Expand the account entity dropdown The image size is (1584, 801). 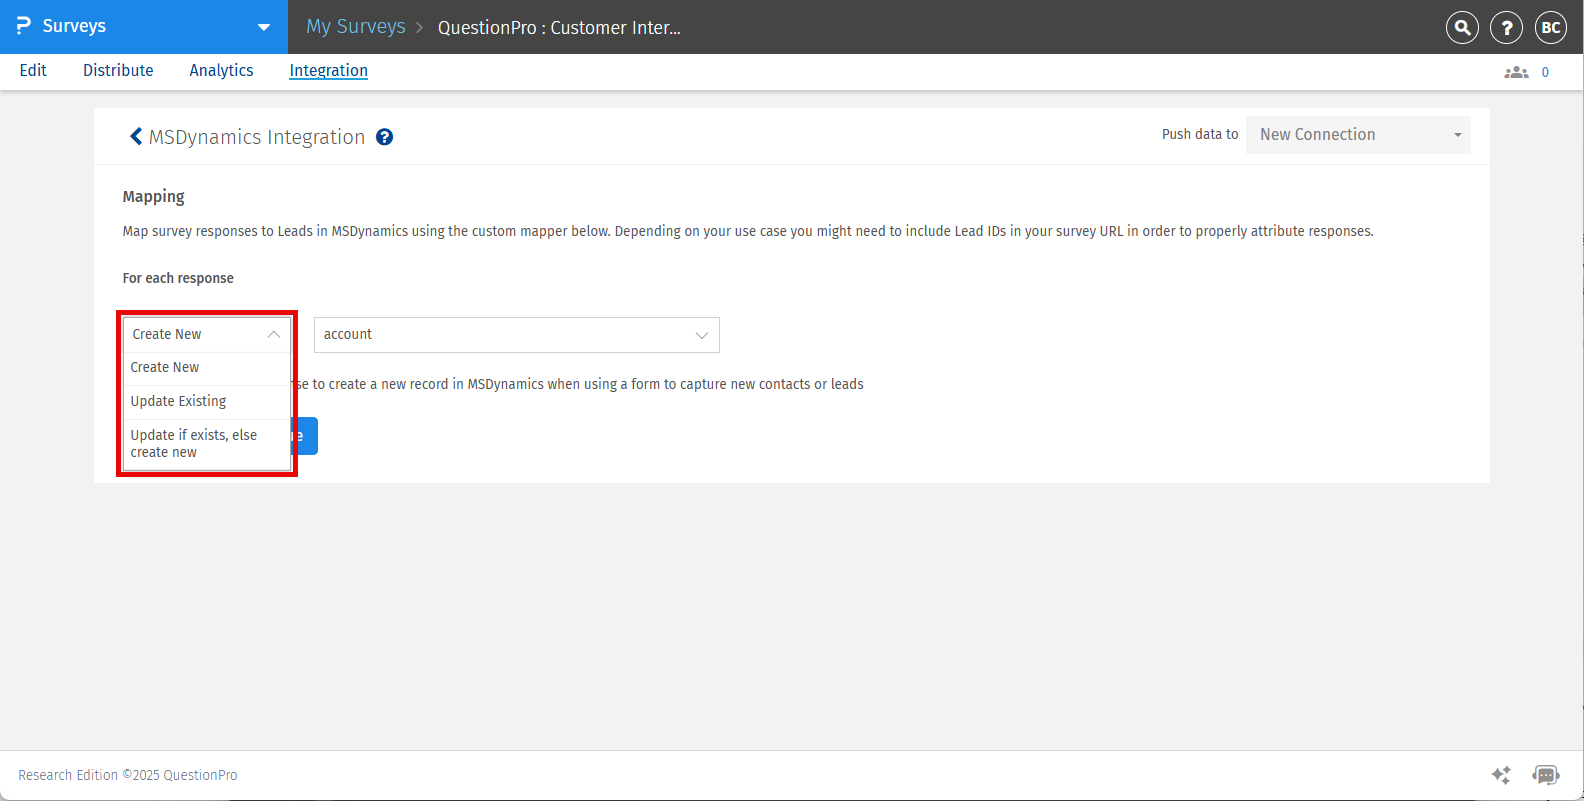tap(516, 335)
